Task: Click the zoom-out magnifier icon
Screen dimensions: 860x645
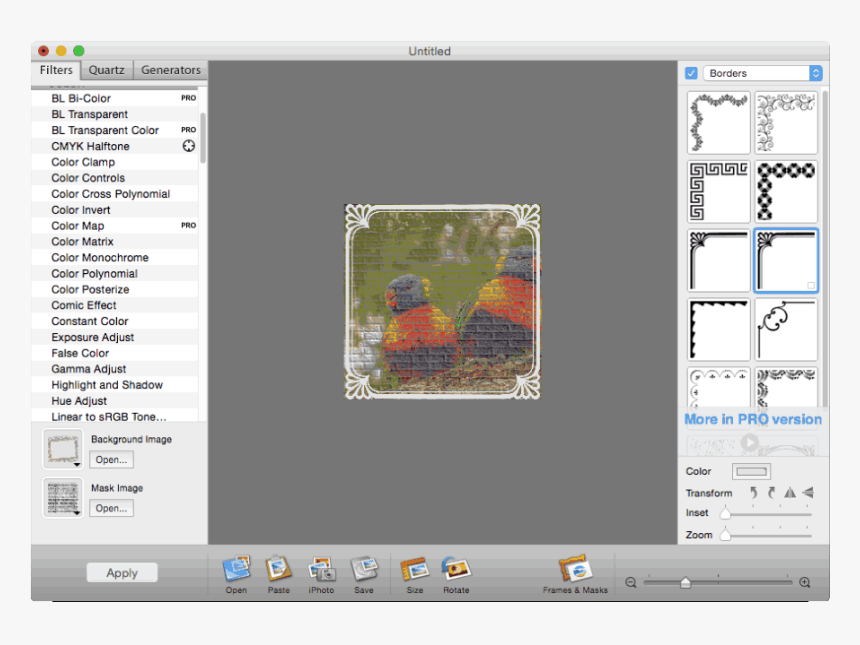Action: point(631,581)
